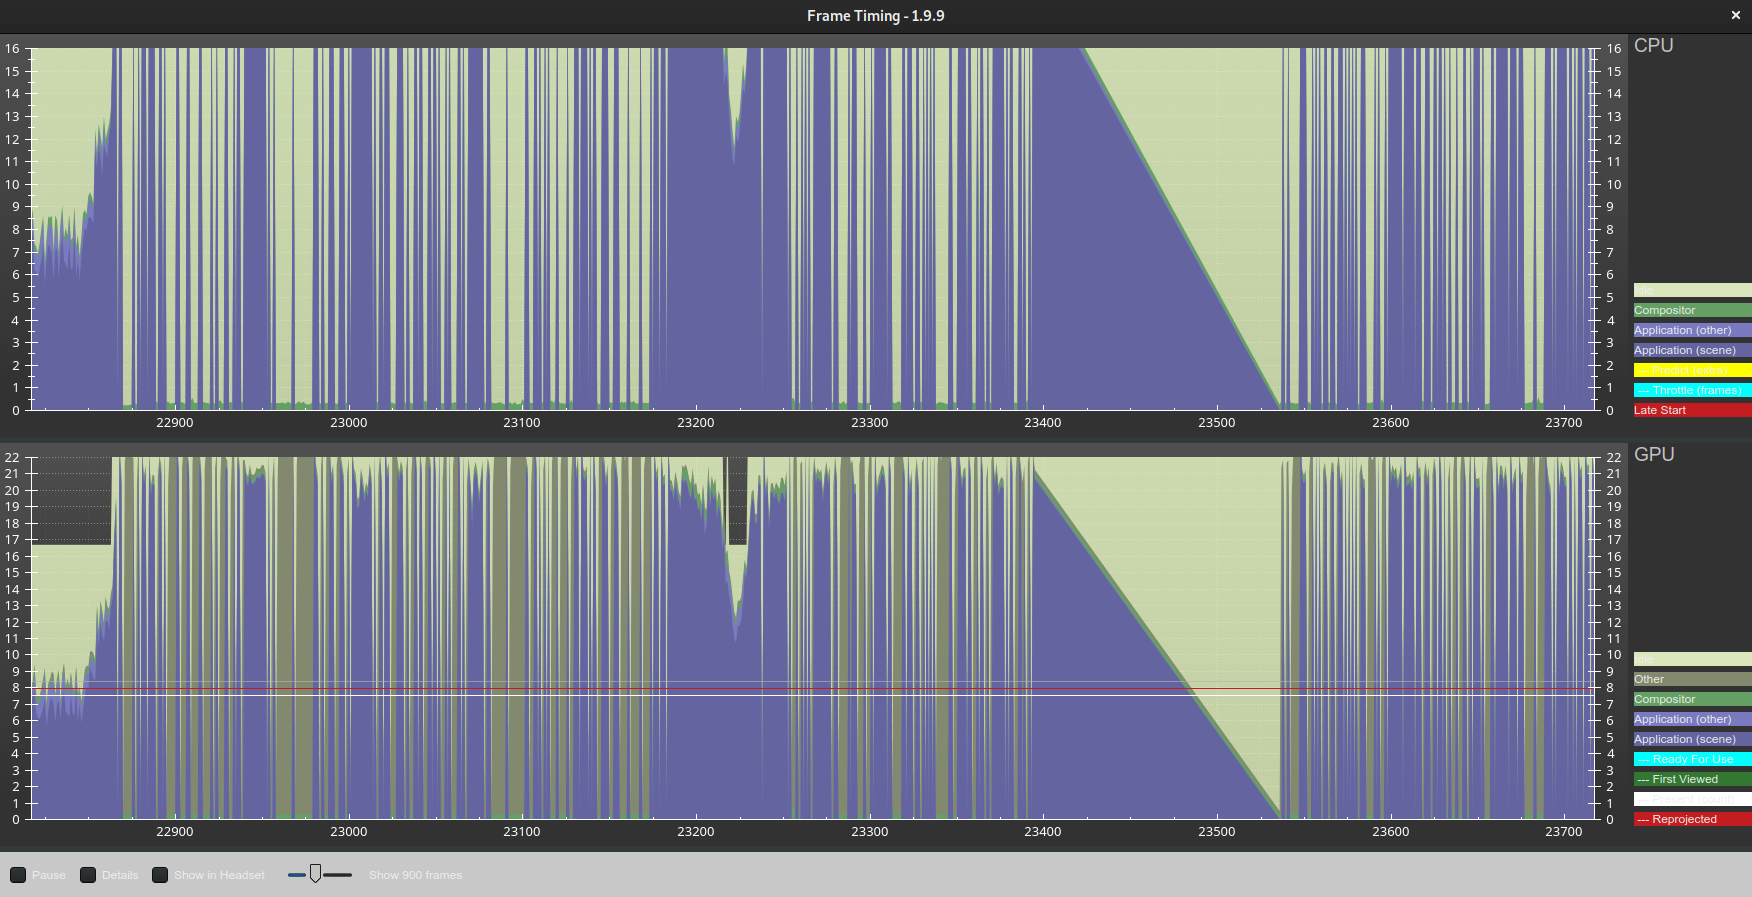The width and height of the screenshot is (1752, 897).
Task: Click CPU Application (other) legend entry
Action: click(x=1692, y=330)
